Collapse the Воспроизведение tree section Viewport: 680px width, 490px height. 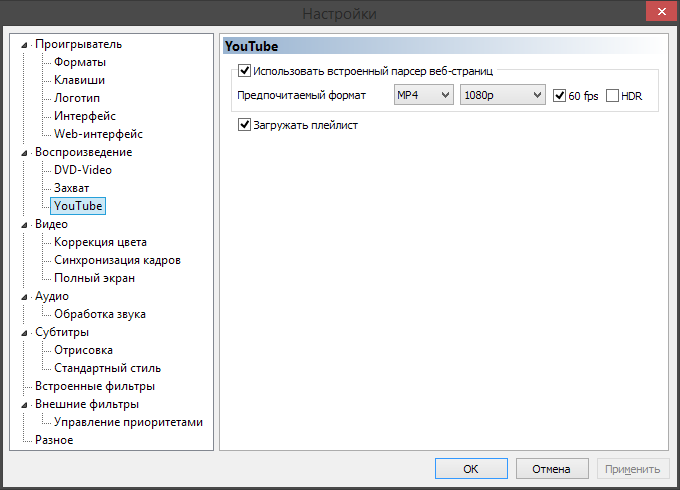[23, 152]
